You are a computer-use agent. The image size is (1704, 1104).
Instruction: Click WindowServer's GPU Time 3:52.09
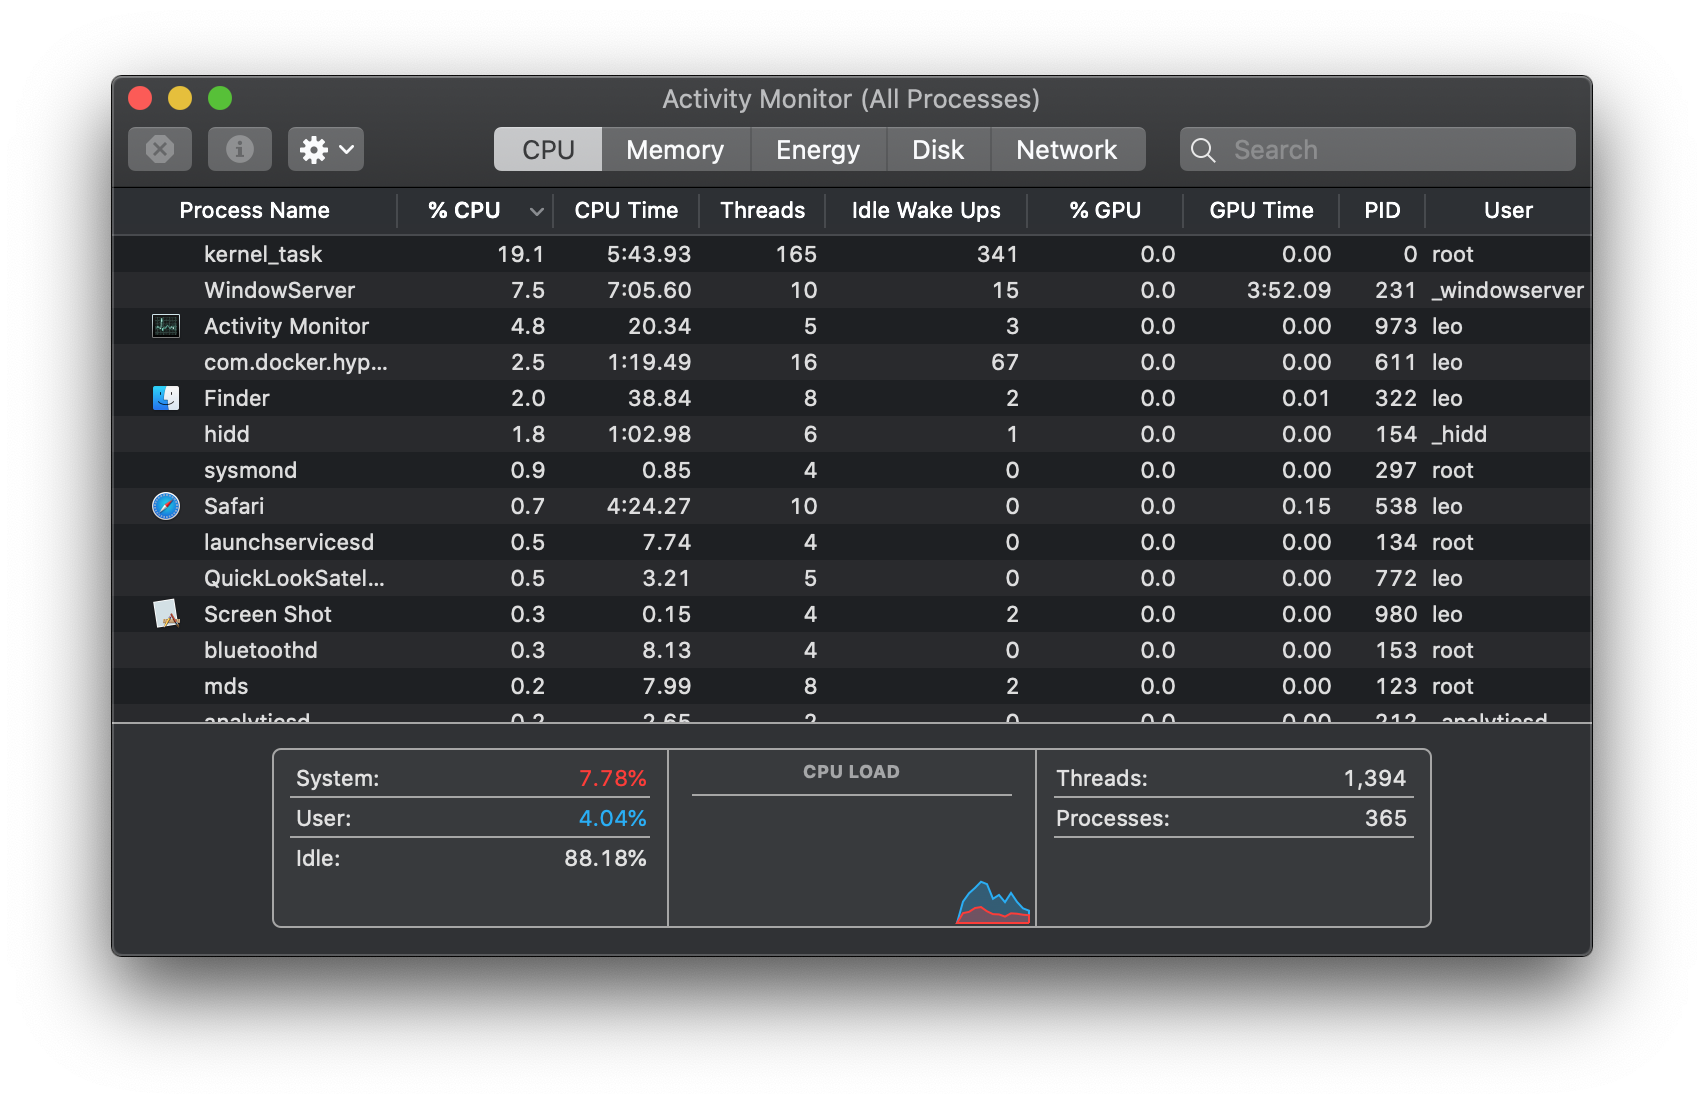[1289, 290]
